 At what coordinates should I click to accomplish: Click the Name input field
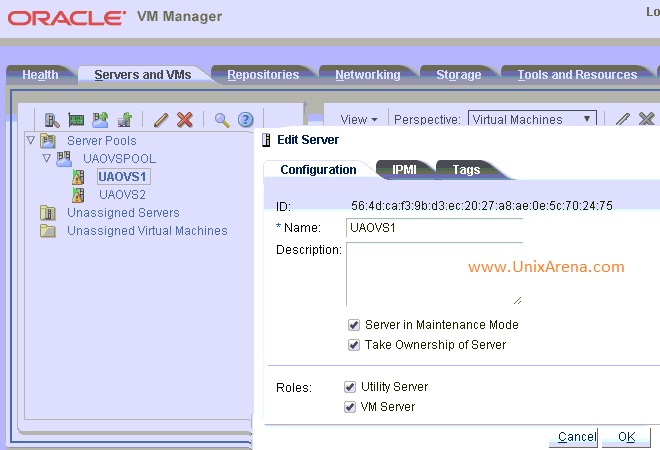[434, 228]
